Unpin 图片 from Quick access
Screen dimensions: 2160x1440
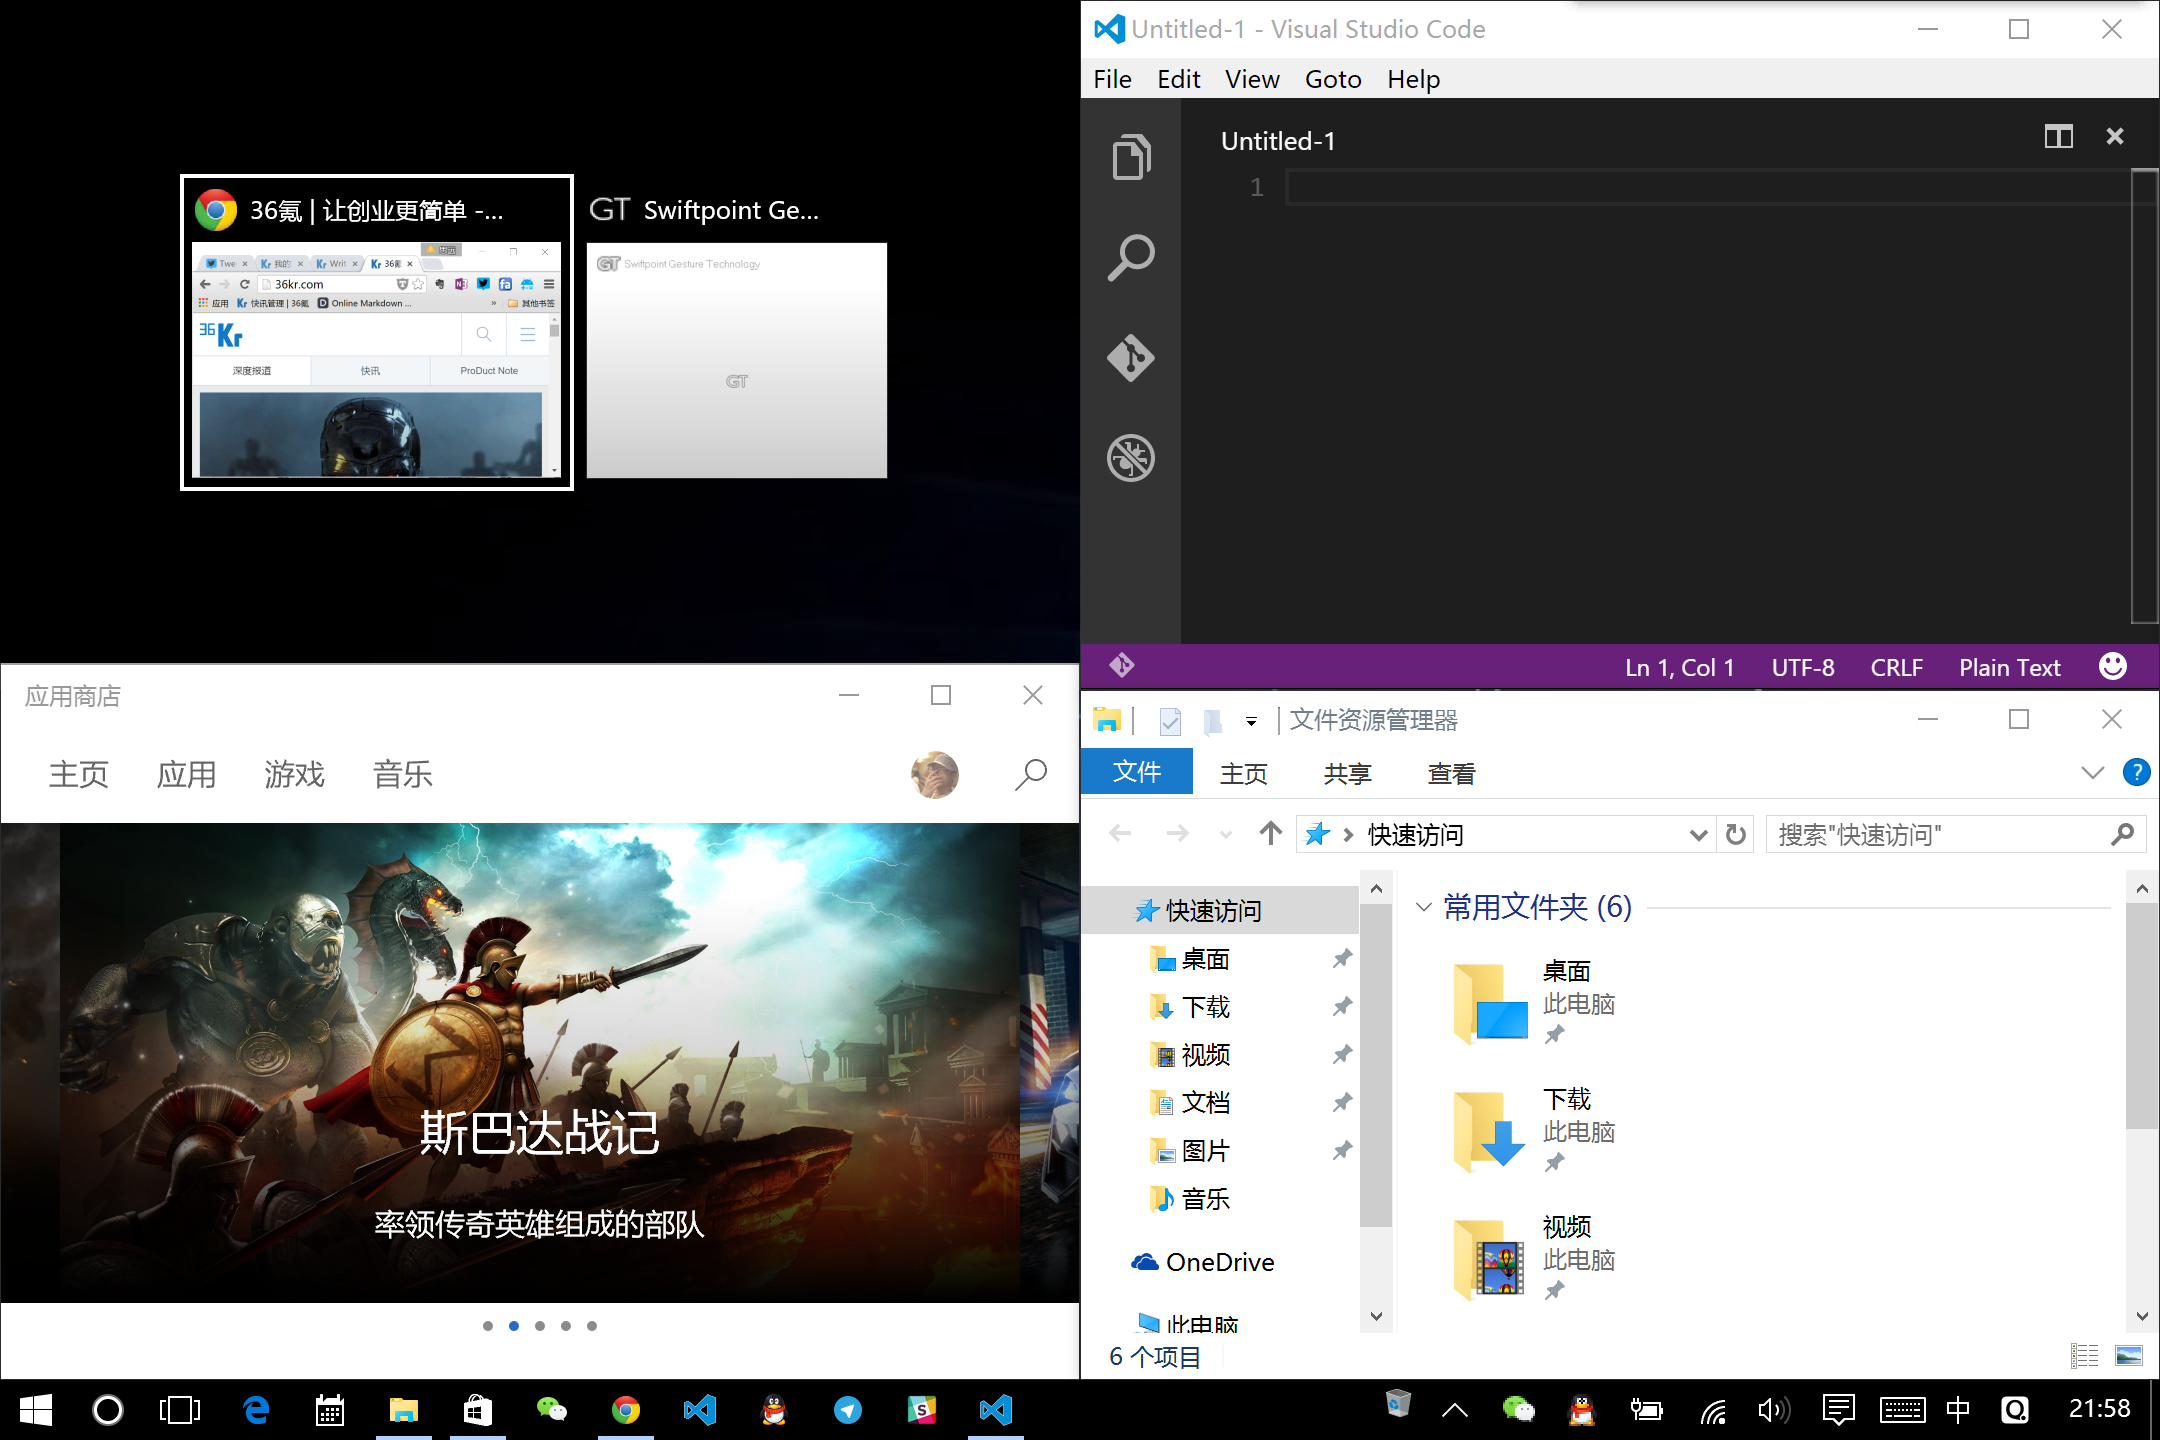pyautogui.click(x=1342, y=1150)
